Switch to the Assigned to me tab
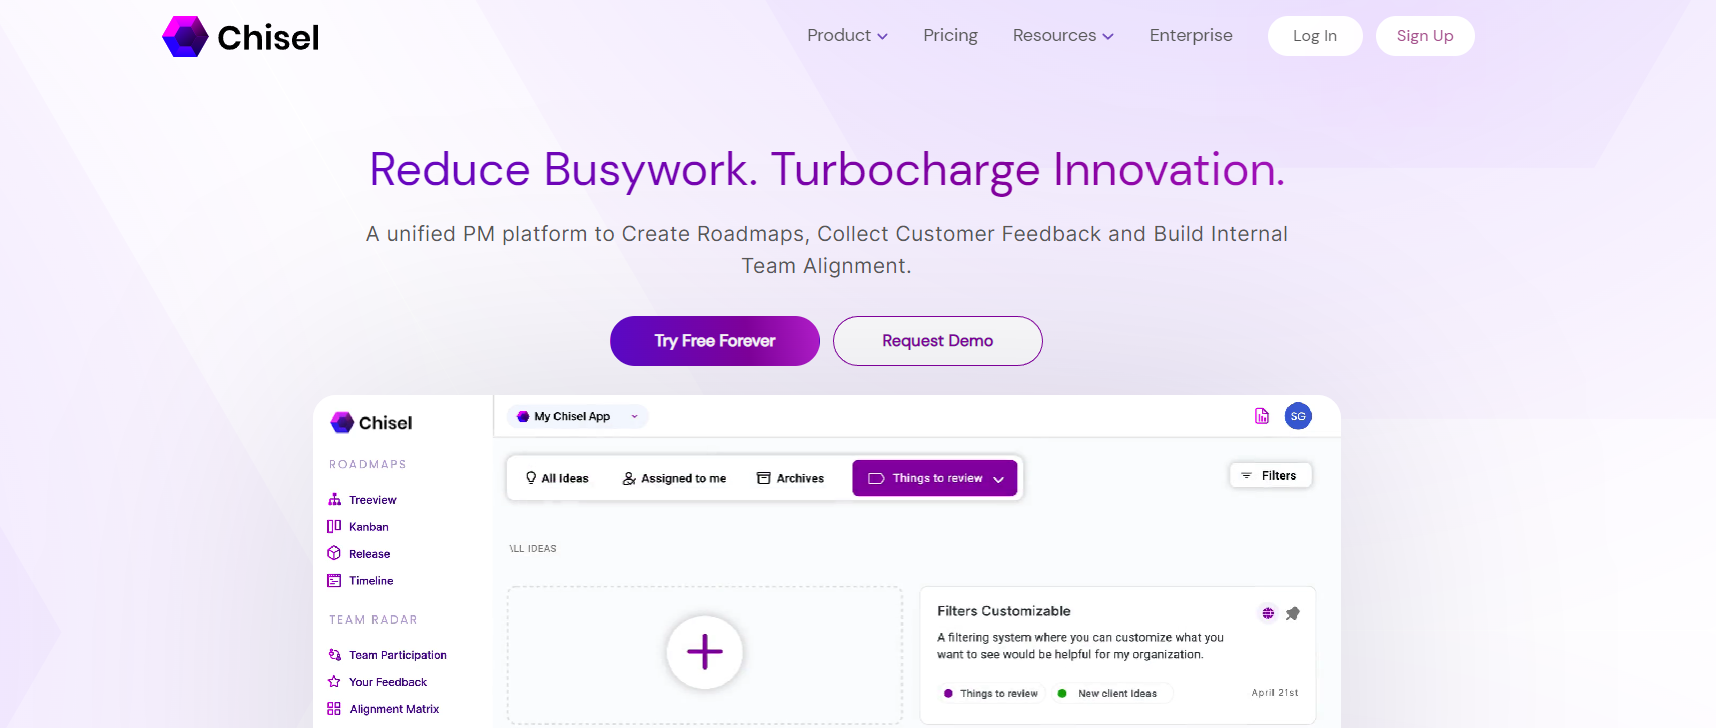1716x728 pixels. pyautogui.click(x=674, y=478)
